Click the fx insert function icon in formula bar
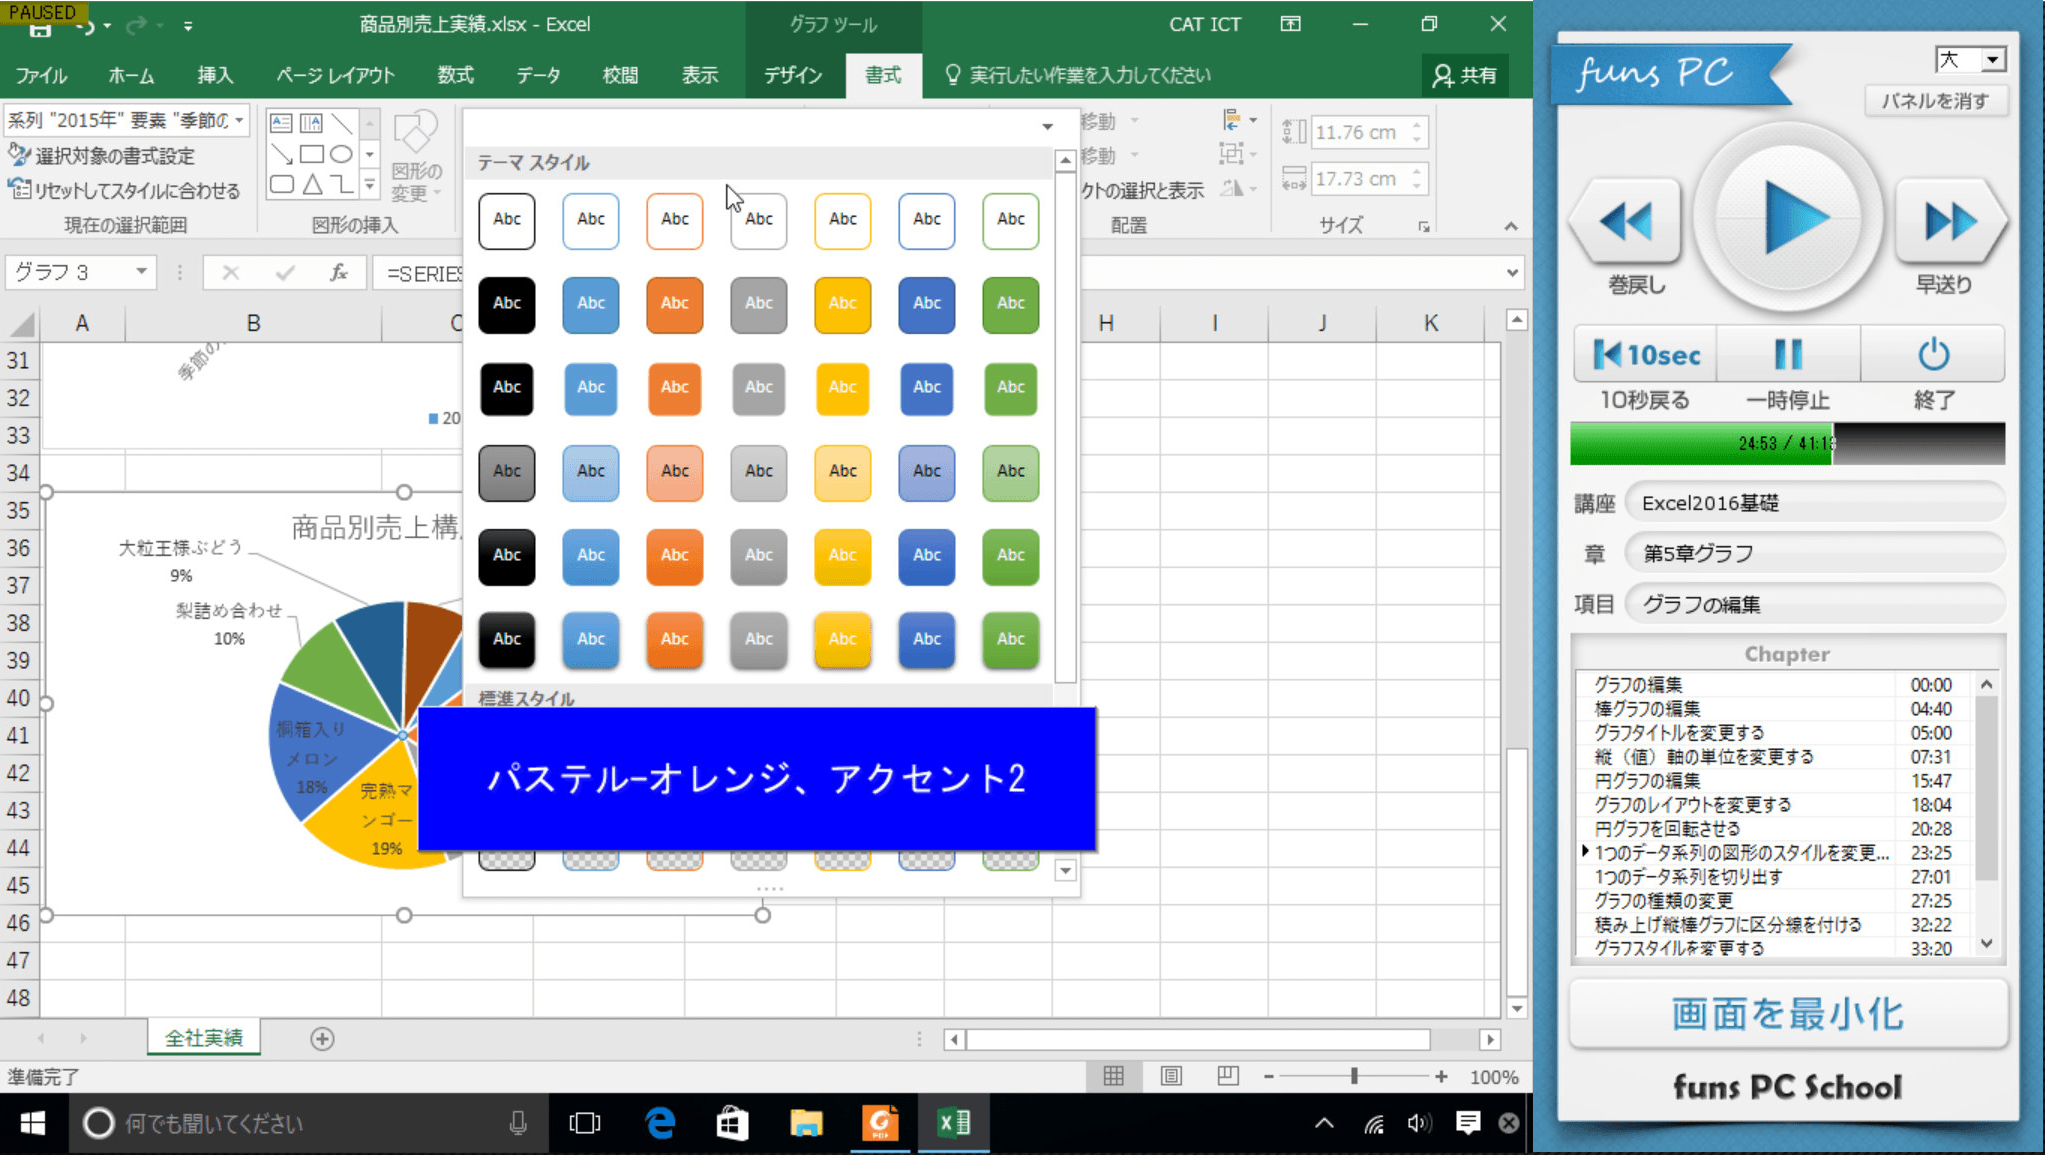This screenshot has height=1155, width=2045. pos(339,272)
